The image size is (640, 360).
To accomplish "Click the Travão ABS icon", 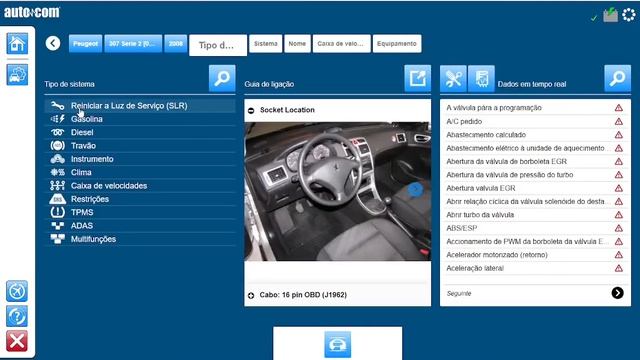I will coord(58,145).
